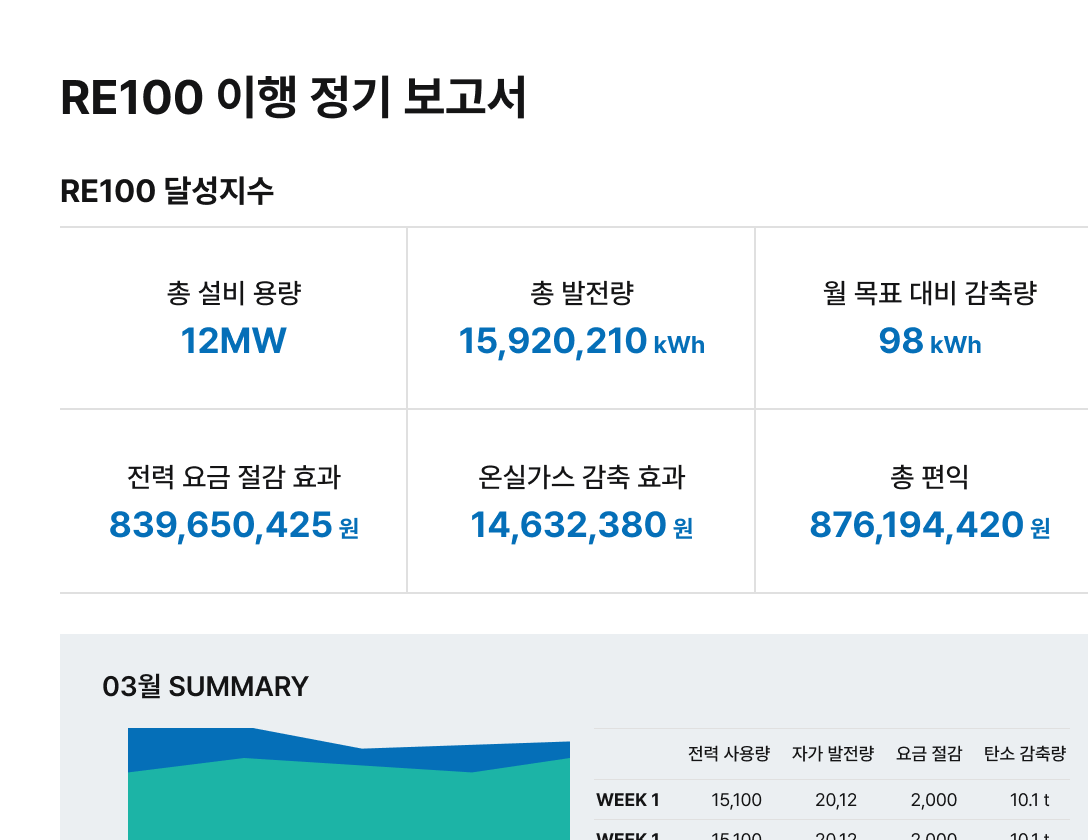The height and width of the screenshot is (840, 1088).
Task: Select the "15,920,210 kWh" generation value
Action: [581, 341]
